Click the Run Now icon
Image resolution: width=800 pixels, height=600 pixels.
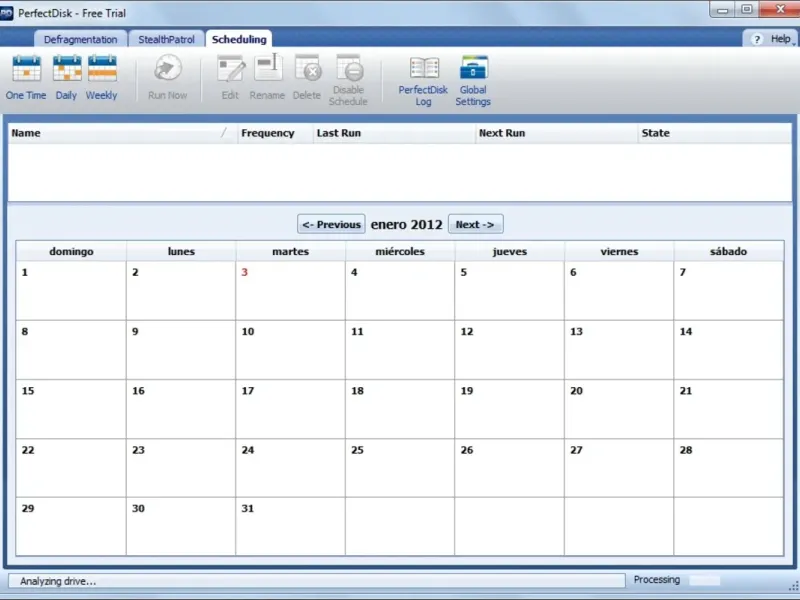pyautogui.click(x=167, y=78)
